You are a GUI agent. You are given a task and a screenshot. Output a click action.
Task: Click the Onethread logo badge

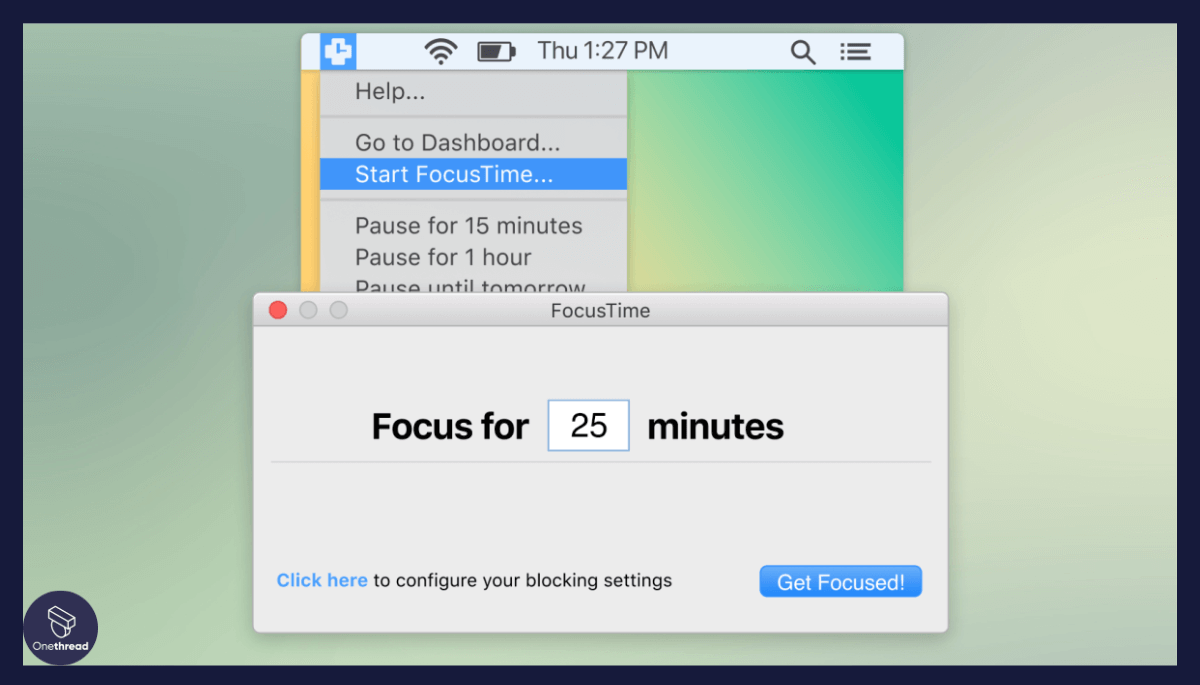pos(60,628)
